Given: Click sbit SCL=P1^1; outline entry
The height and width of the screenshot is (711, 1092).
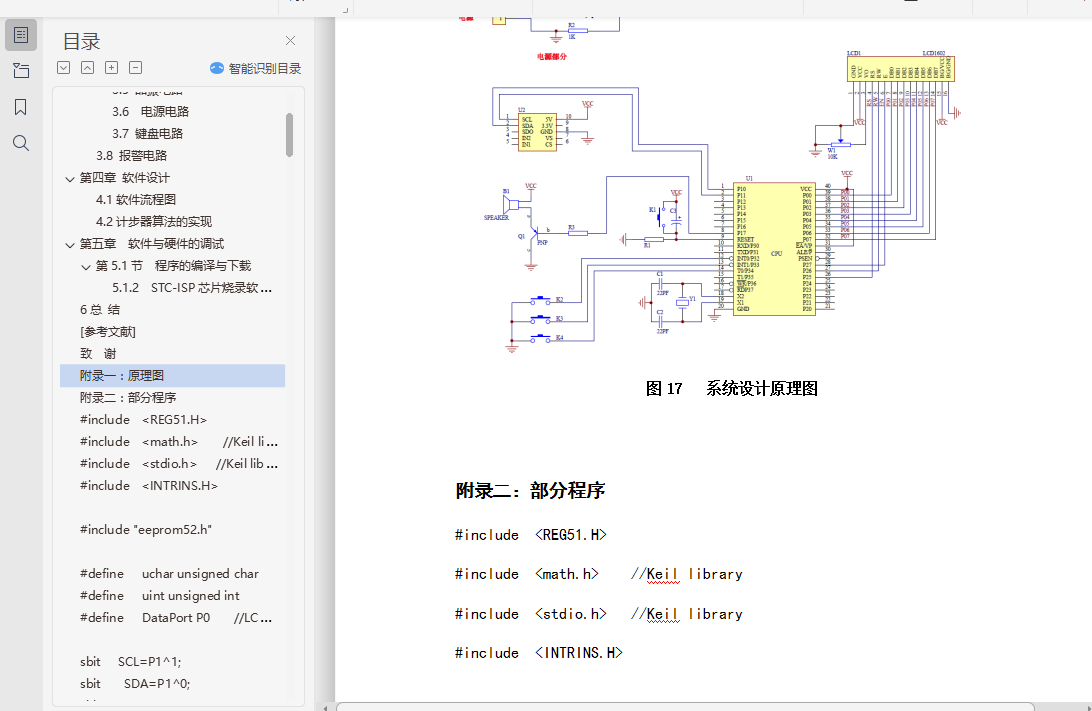Looking at the screenshot, I should (130, 662).
